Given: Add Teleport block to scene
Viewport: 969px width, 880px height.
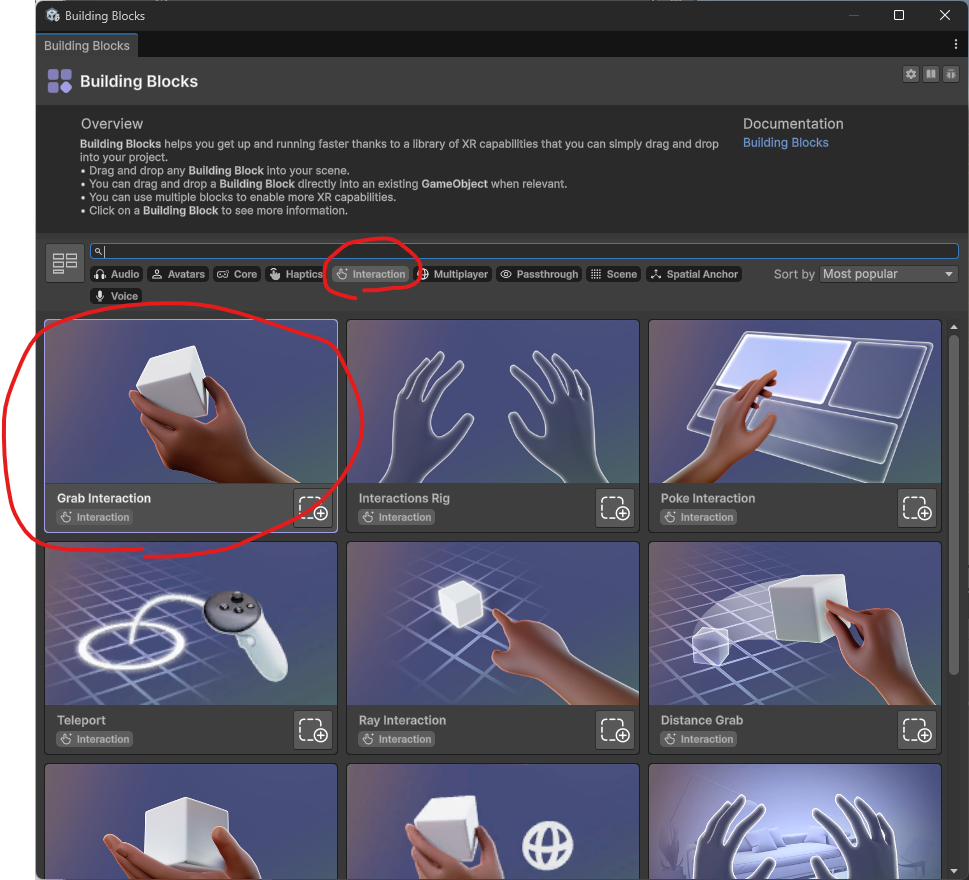Looking at the screenshot, I should [313, 730].
